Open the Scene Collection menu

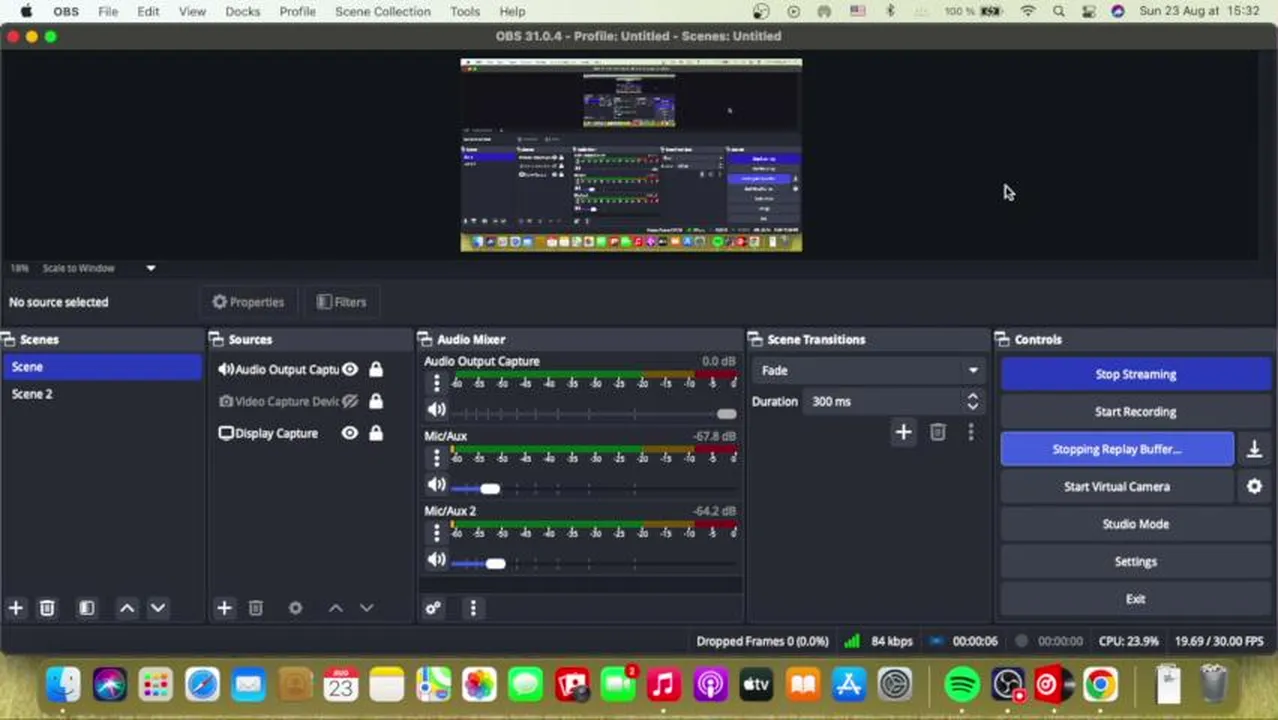[383, 11]
